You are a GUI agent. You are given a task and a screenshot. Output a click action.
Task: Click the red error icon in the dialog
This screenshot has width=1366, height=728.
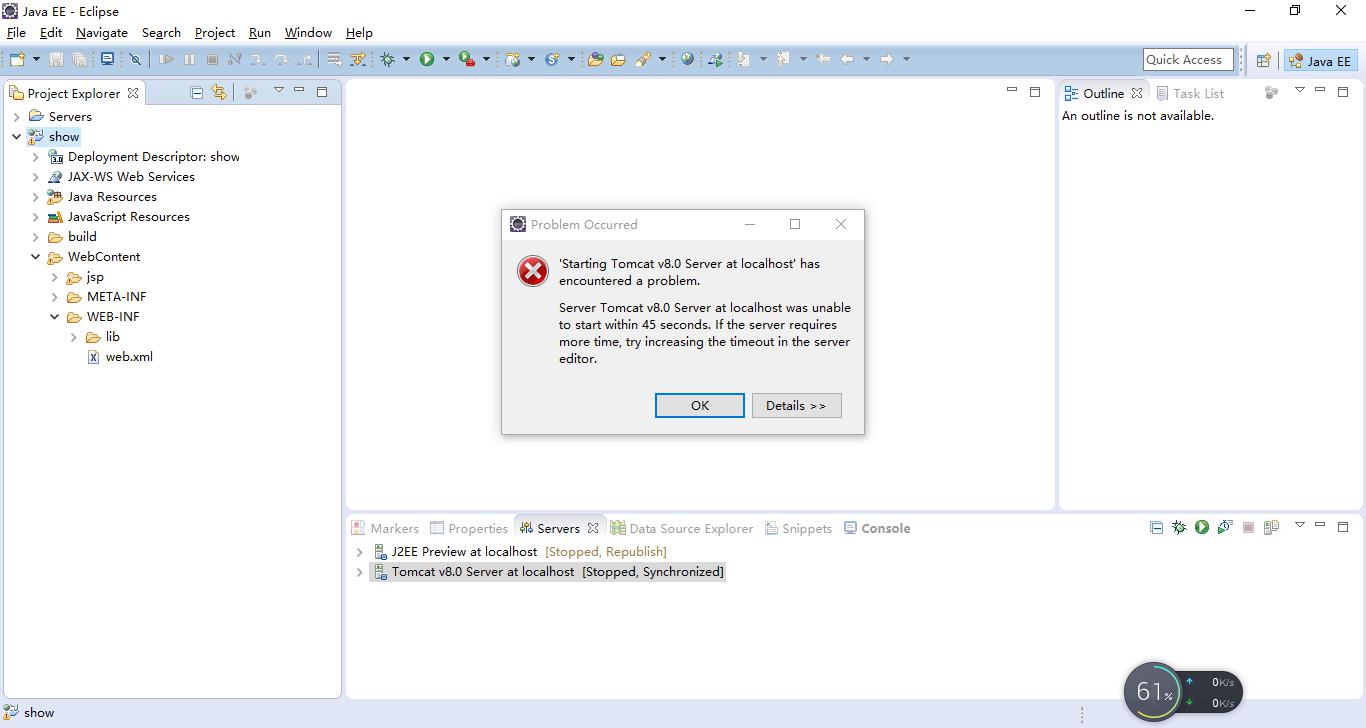click(x=532, y=271)
